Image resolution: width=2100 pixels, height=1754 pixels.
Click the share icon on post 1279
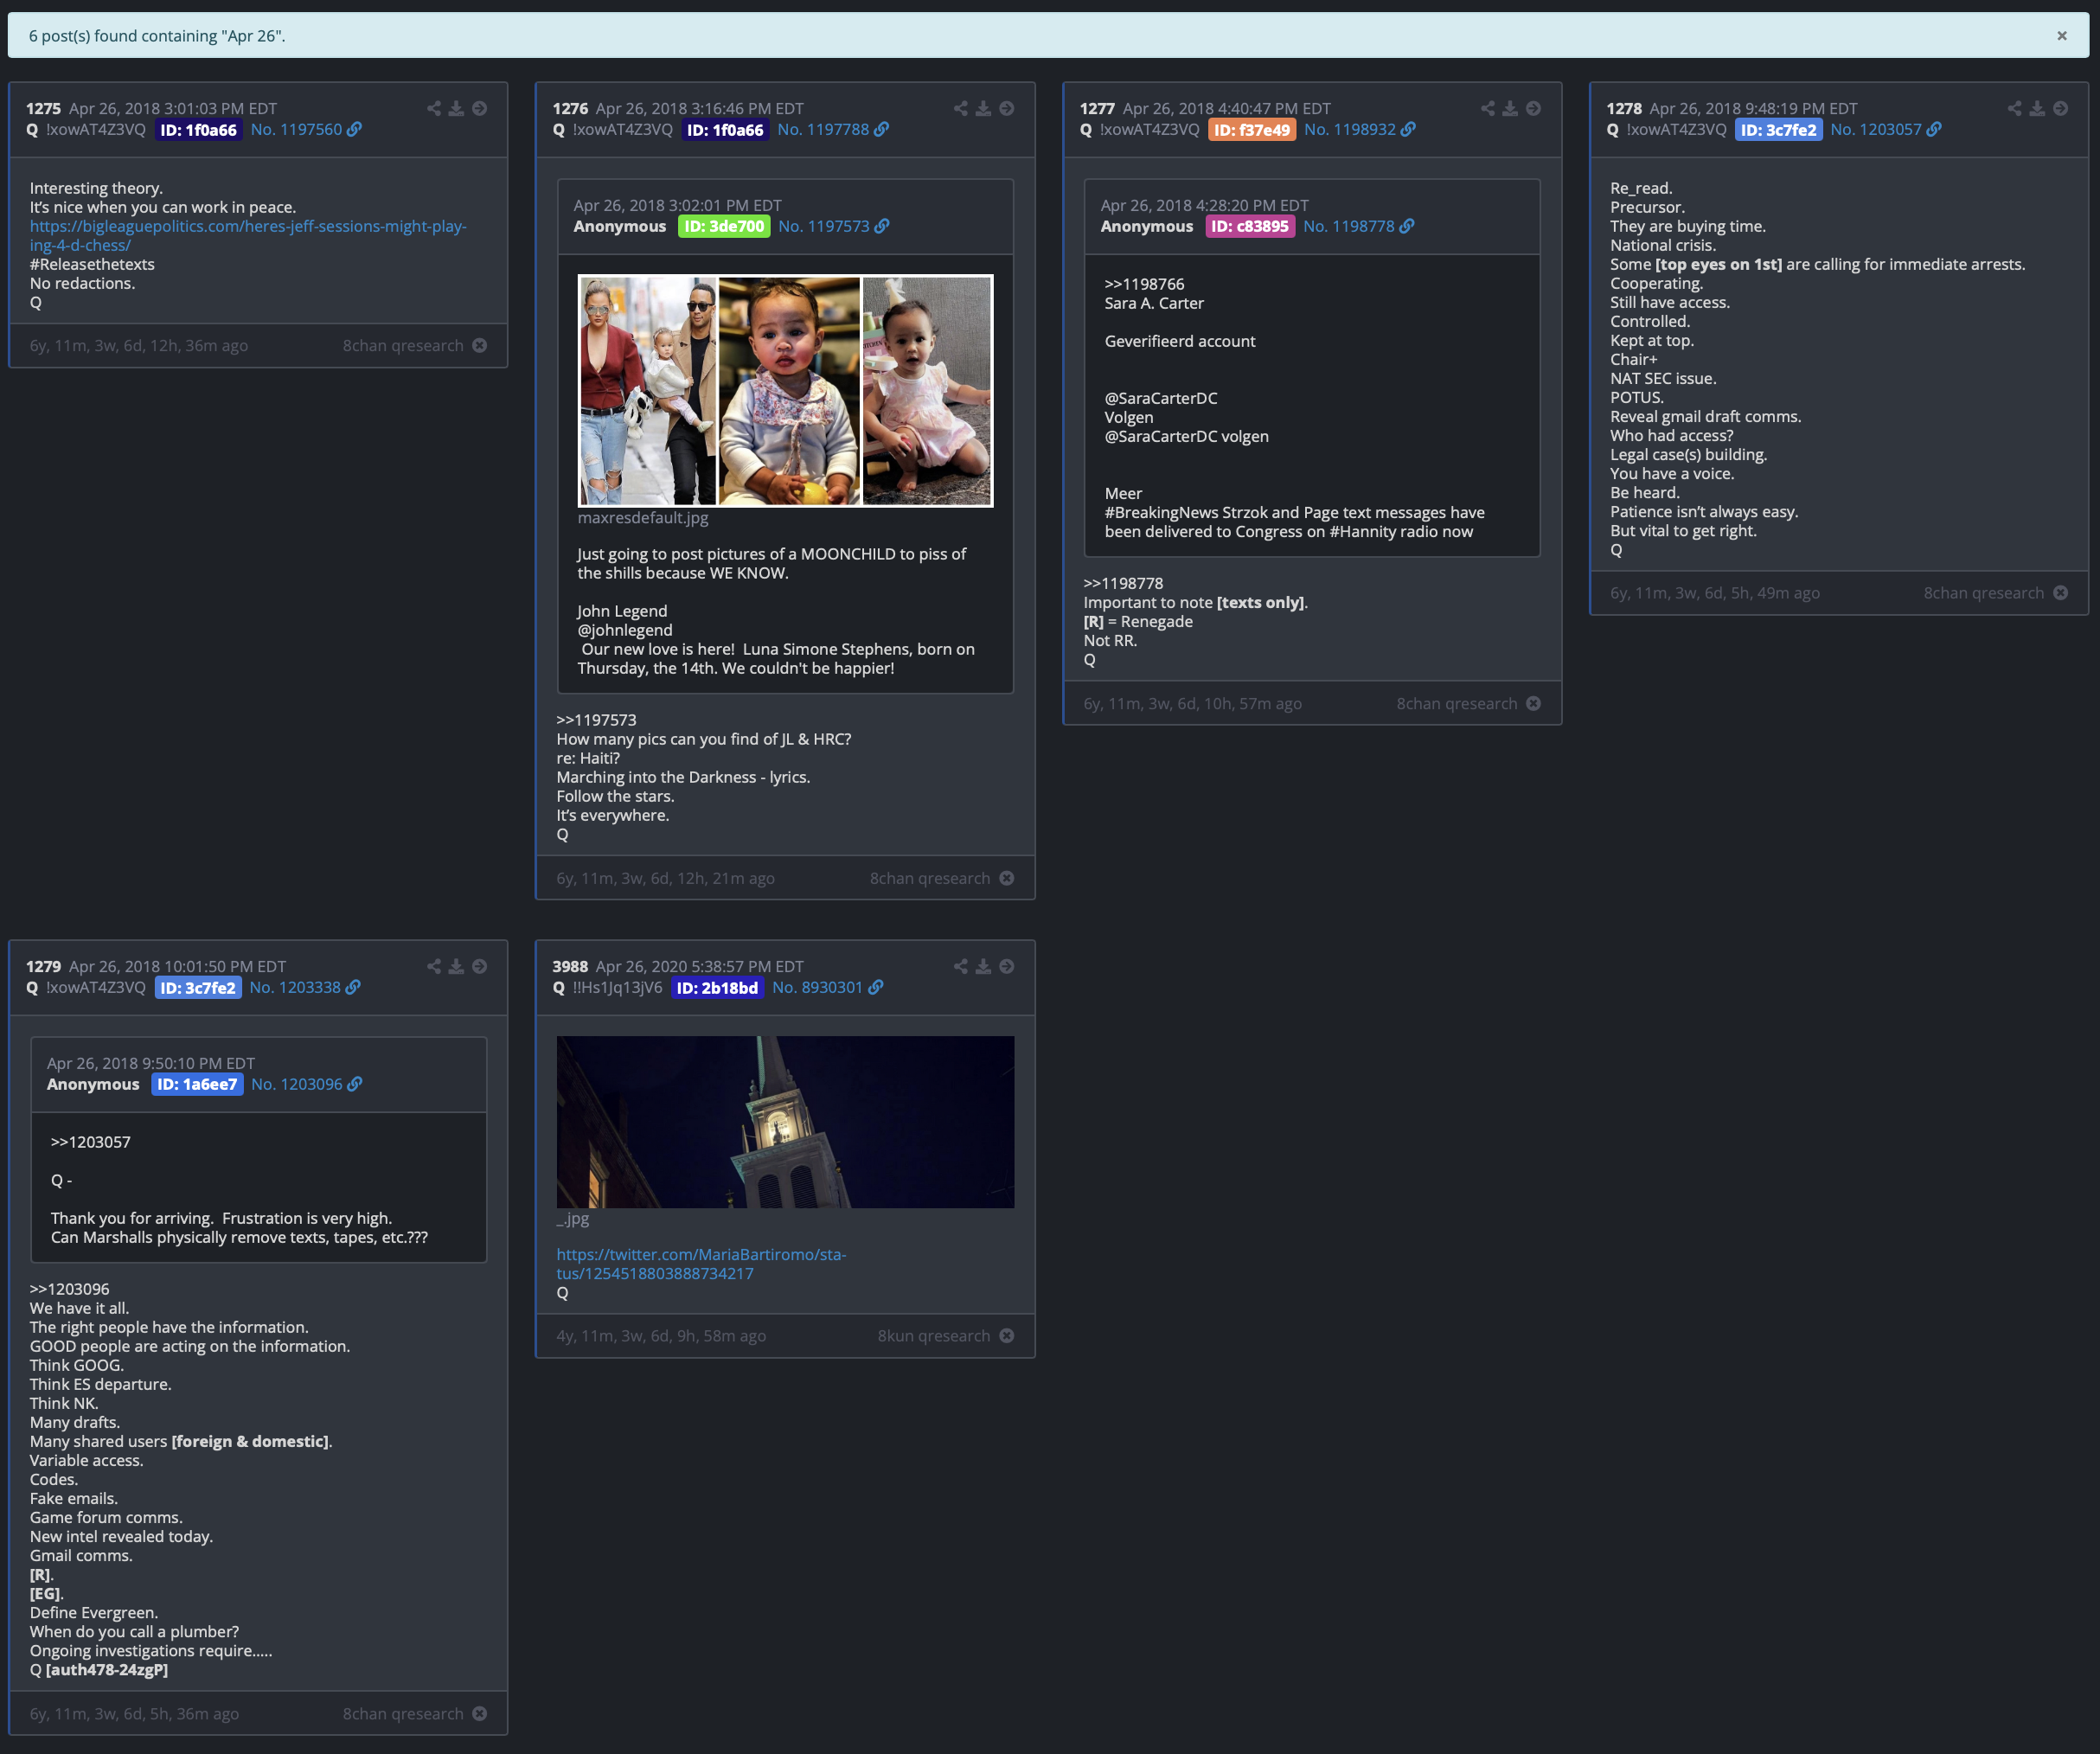[x=434, y=966]
